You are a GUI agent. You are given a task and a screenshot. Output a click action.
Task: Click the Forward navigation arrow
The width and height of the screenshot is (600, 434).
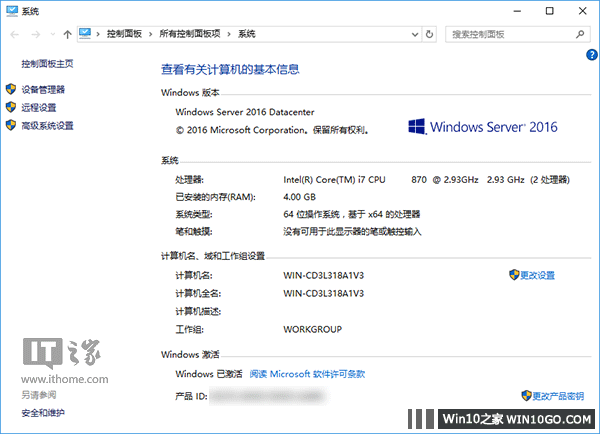click(34, 34)
